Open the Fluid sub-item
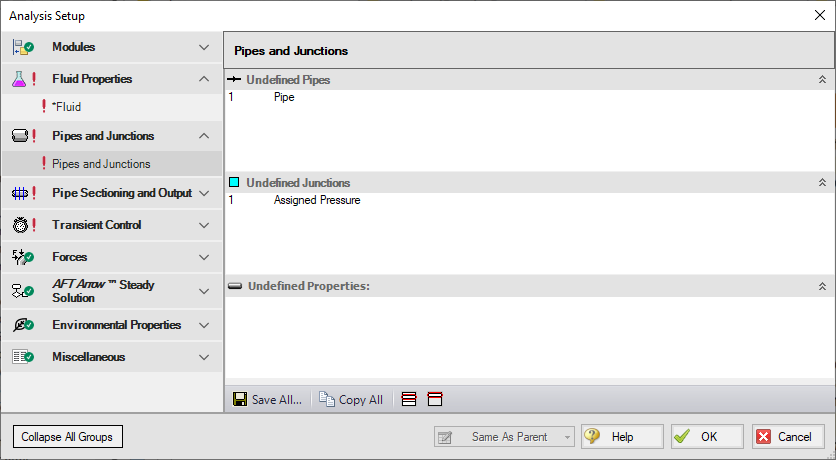 [112, 107]
